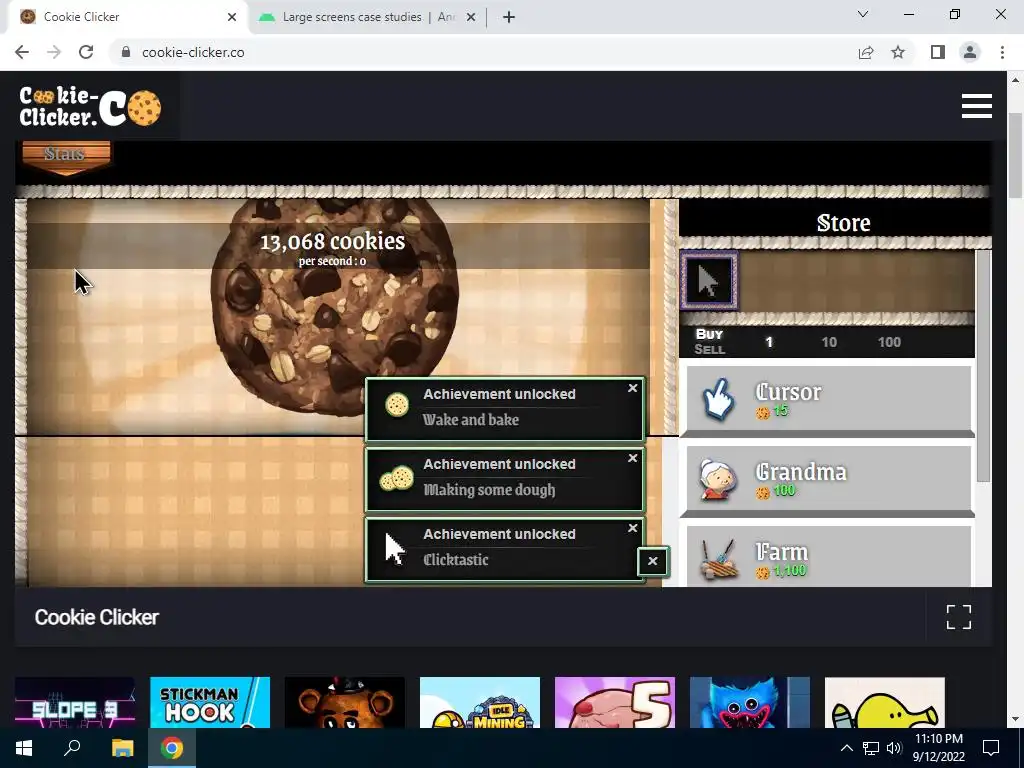1024x768 pixels.
Task: Open File Explorer from the taskbar
Action: [122, 748]
